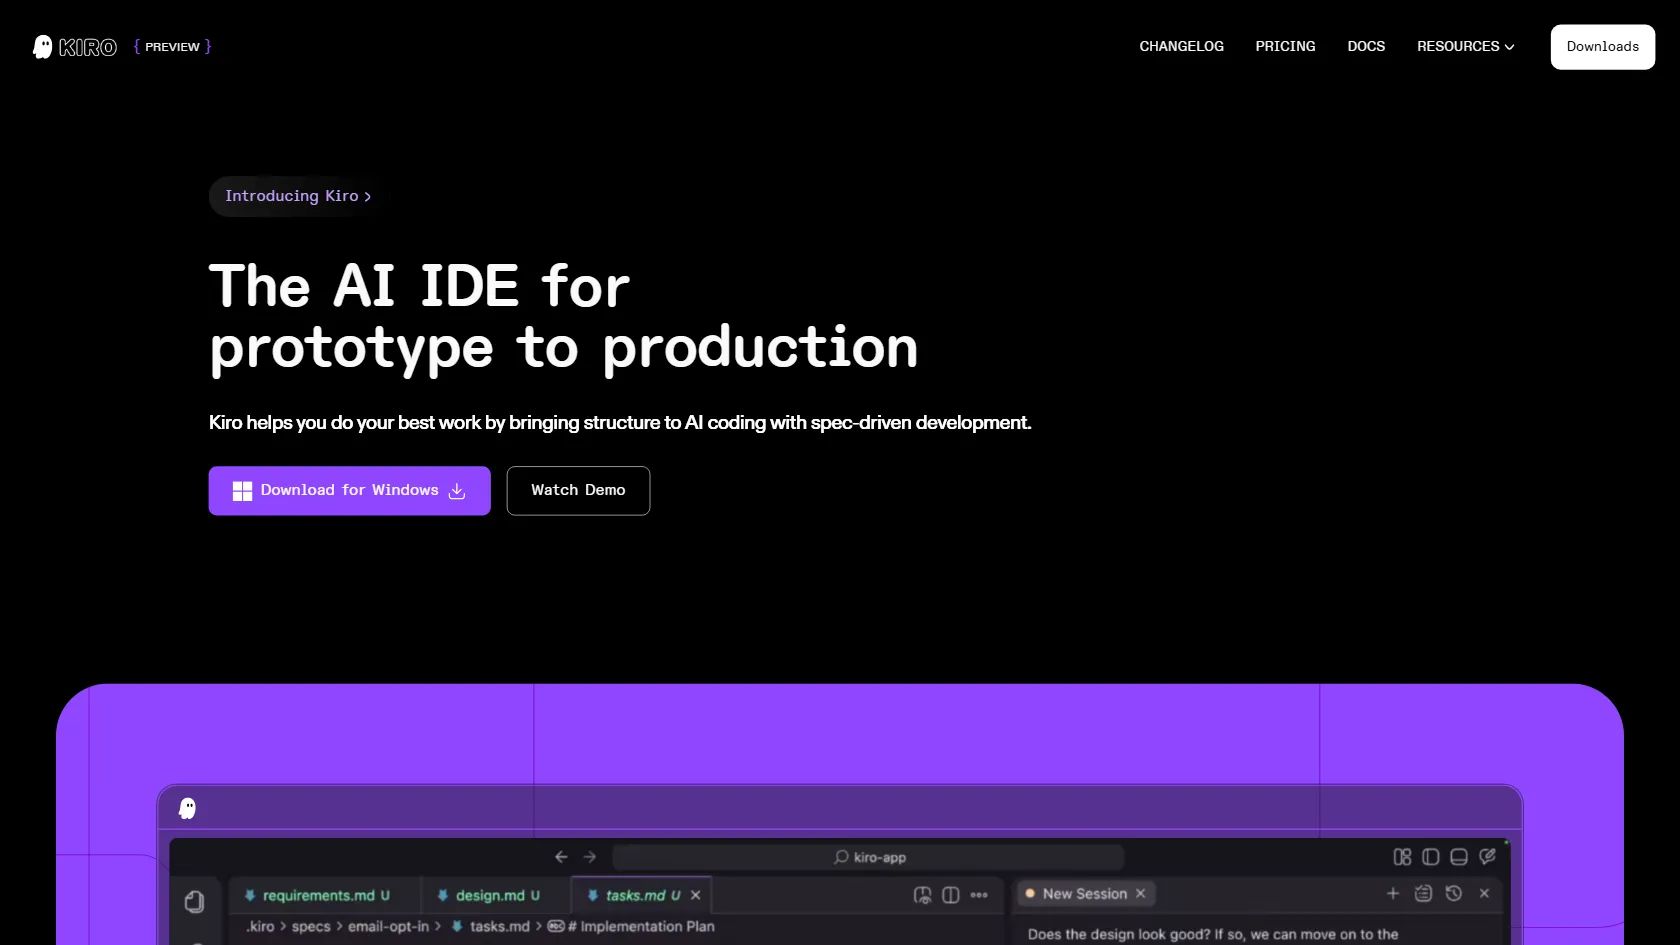Click the open preview icon in editor
Viewport: 1680px width, 945px height.
click(922, 895)
